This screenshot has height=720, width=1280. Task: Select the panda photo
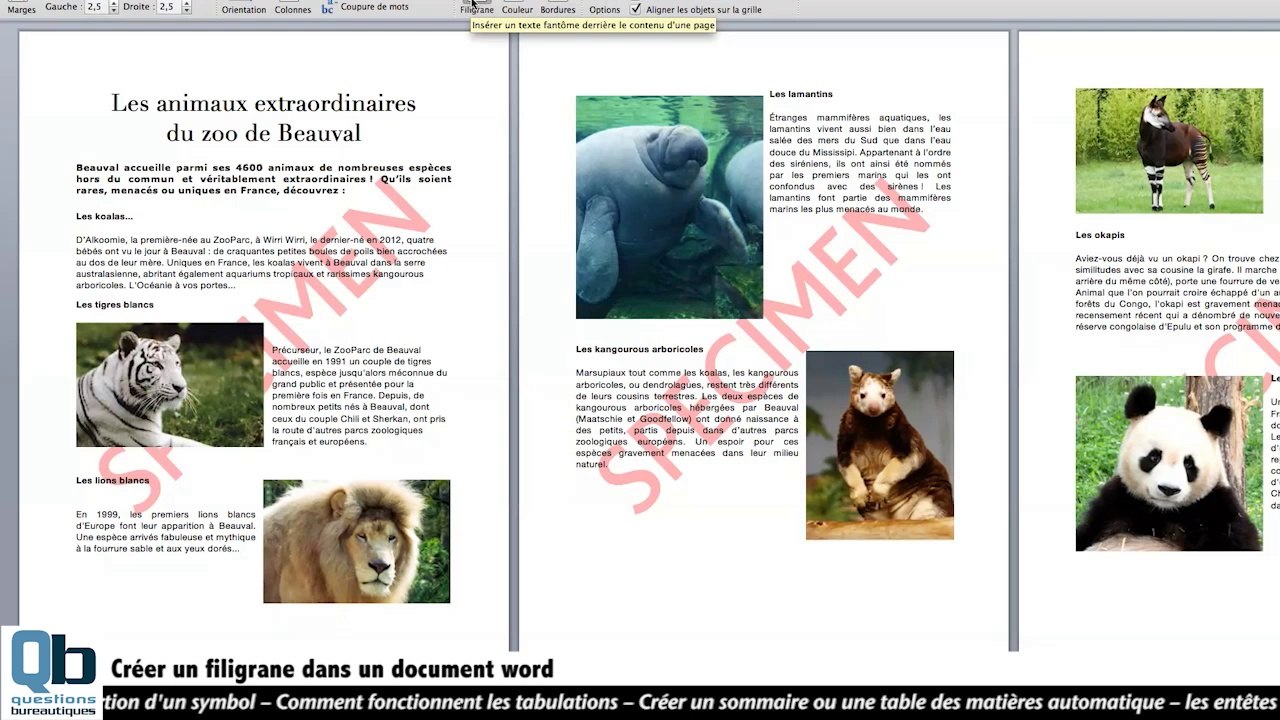(1169, 464)
